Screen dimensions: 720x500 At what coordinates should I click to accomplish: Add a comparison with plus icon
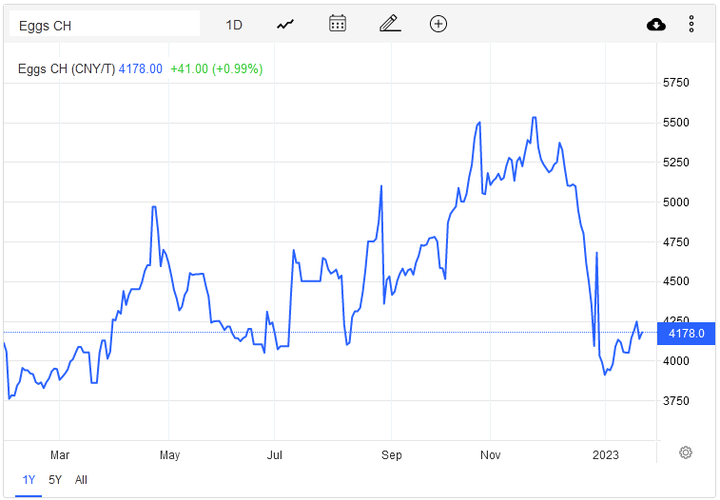pos(438,24)
